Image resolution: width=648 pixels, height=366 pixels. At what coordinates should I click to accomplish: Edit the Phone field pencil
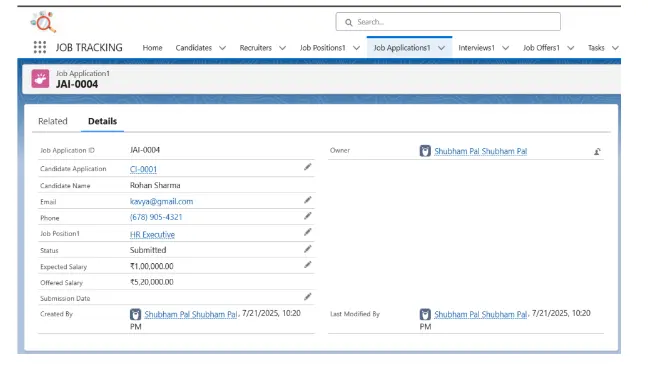307,216
